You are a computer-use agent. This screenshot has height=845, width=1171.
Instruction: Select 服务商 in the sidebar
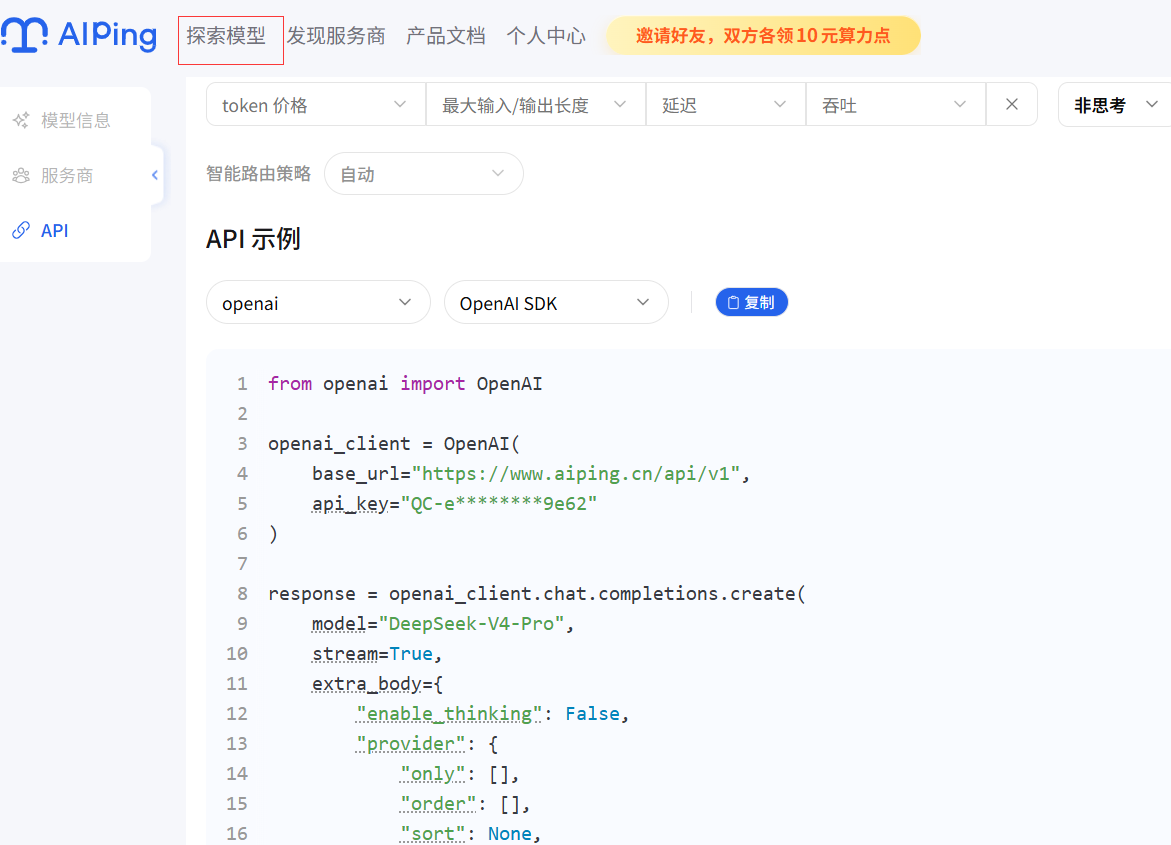pyautogui.click(x=67, y=176)
